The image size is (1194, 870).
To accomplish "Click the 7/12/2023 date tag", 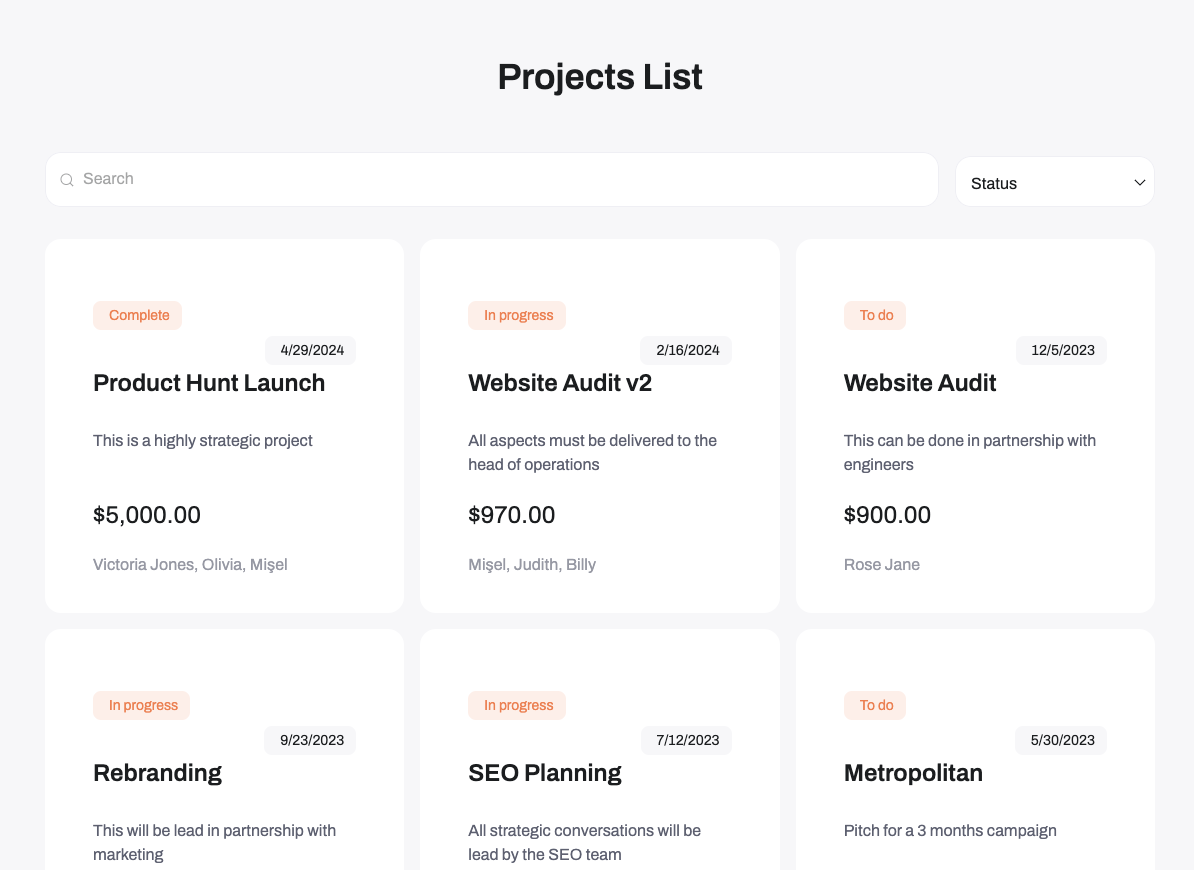I will coord(686,740).
